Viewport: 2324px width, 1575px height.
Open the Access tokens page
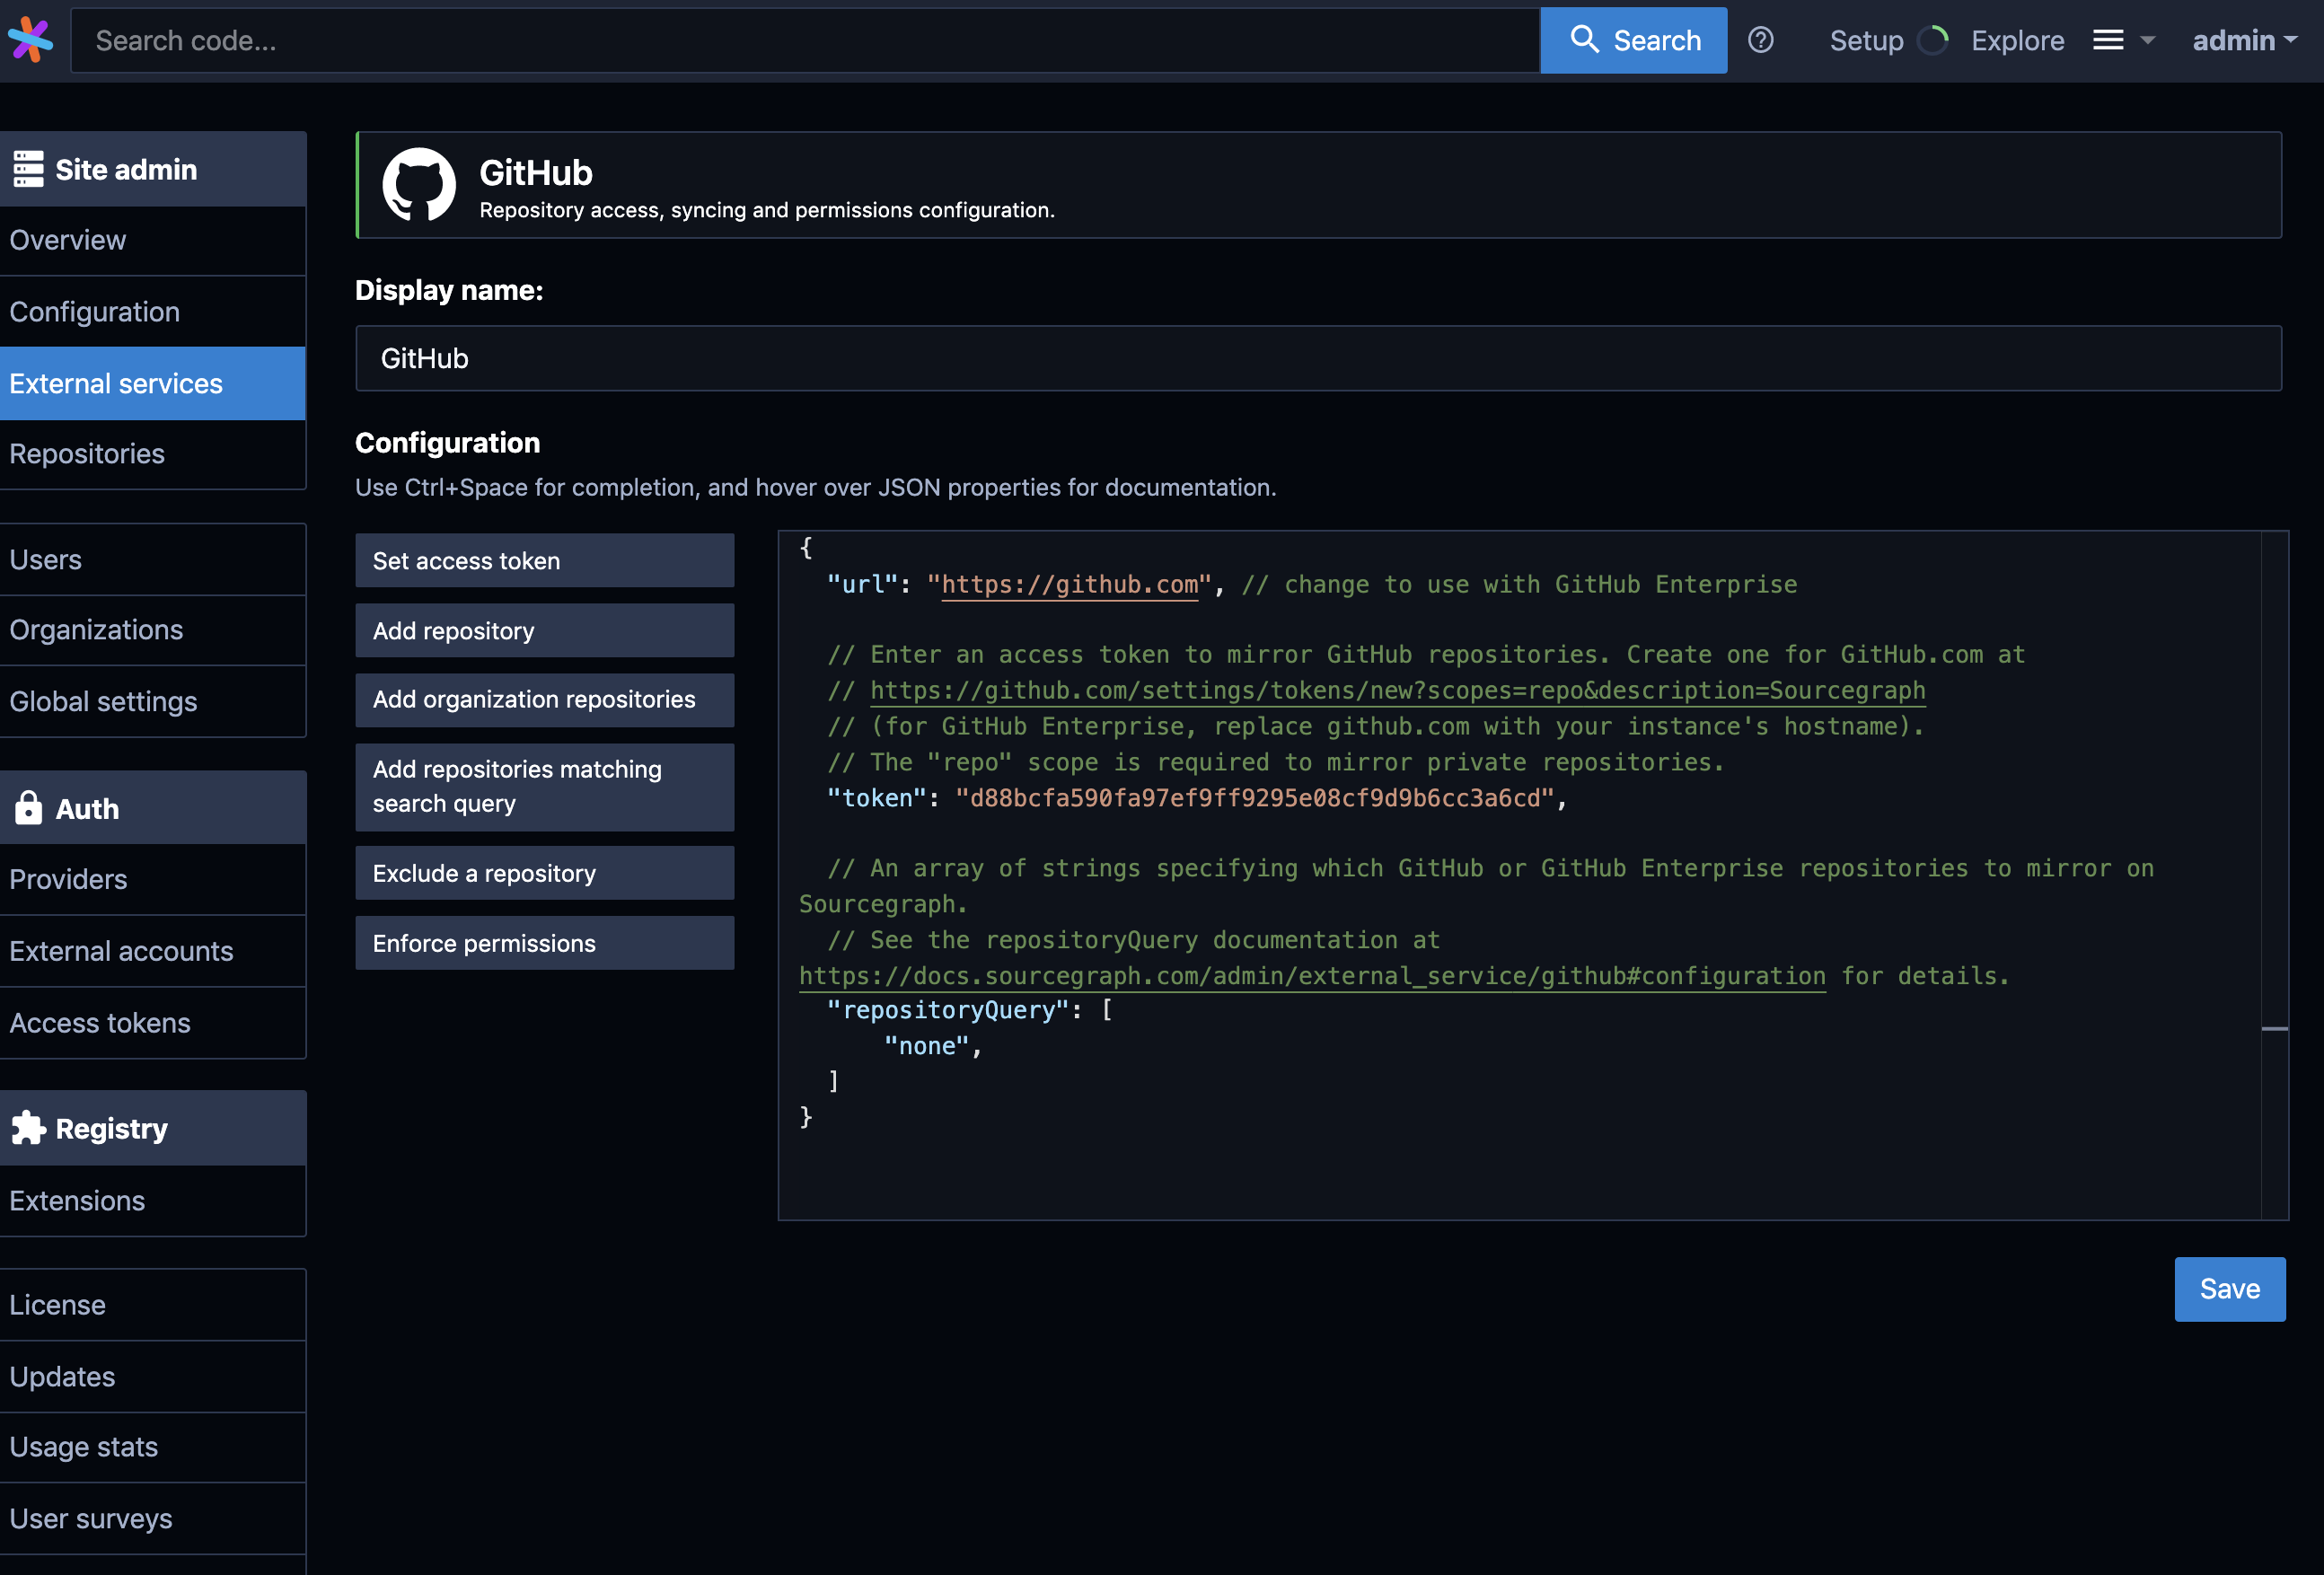[100, 1022]
